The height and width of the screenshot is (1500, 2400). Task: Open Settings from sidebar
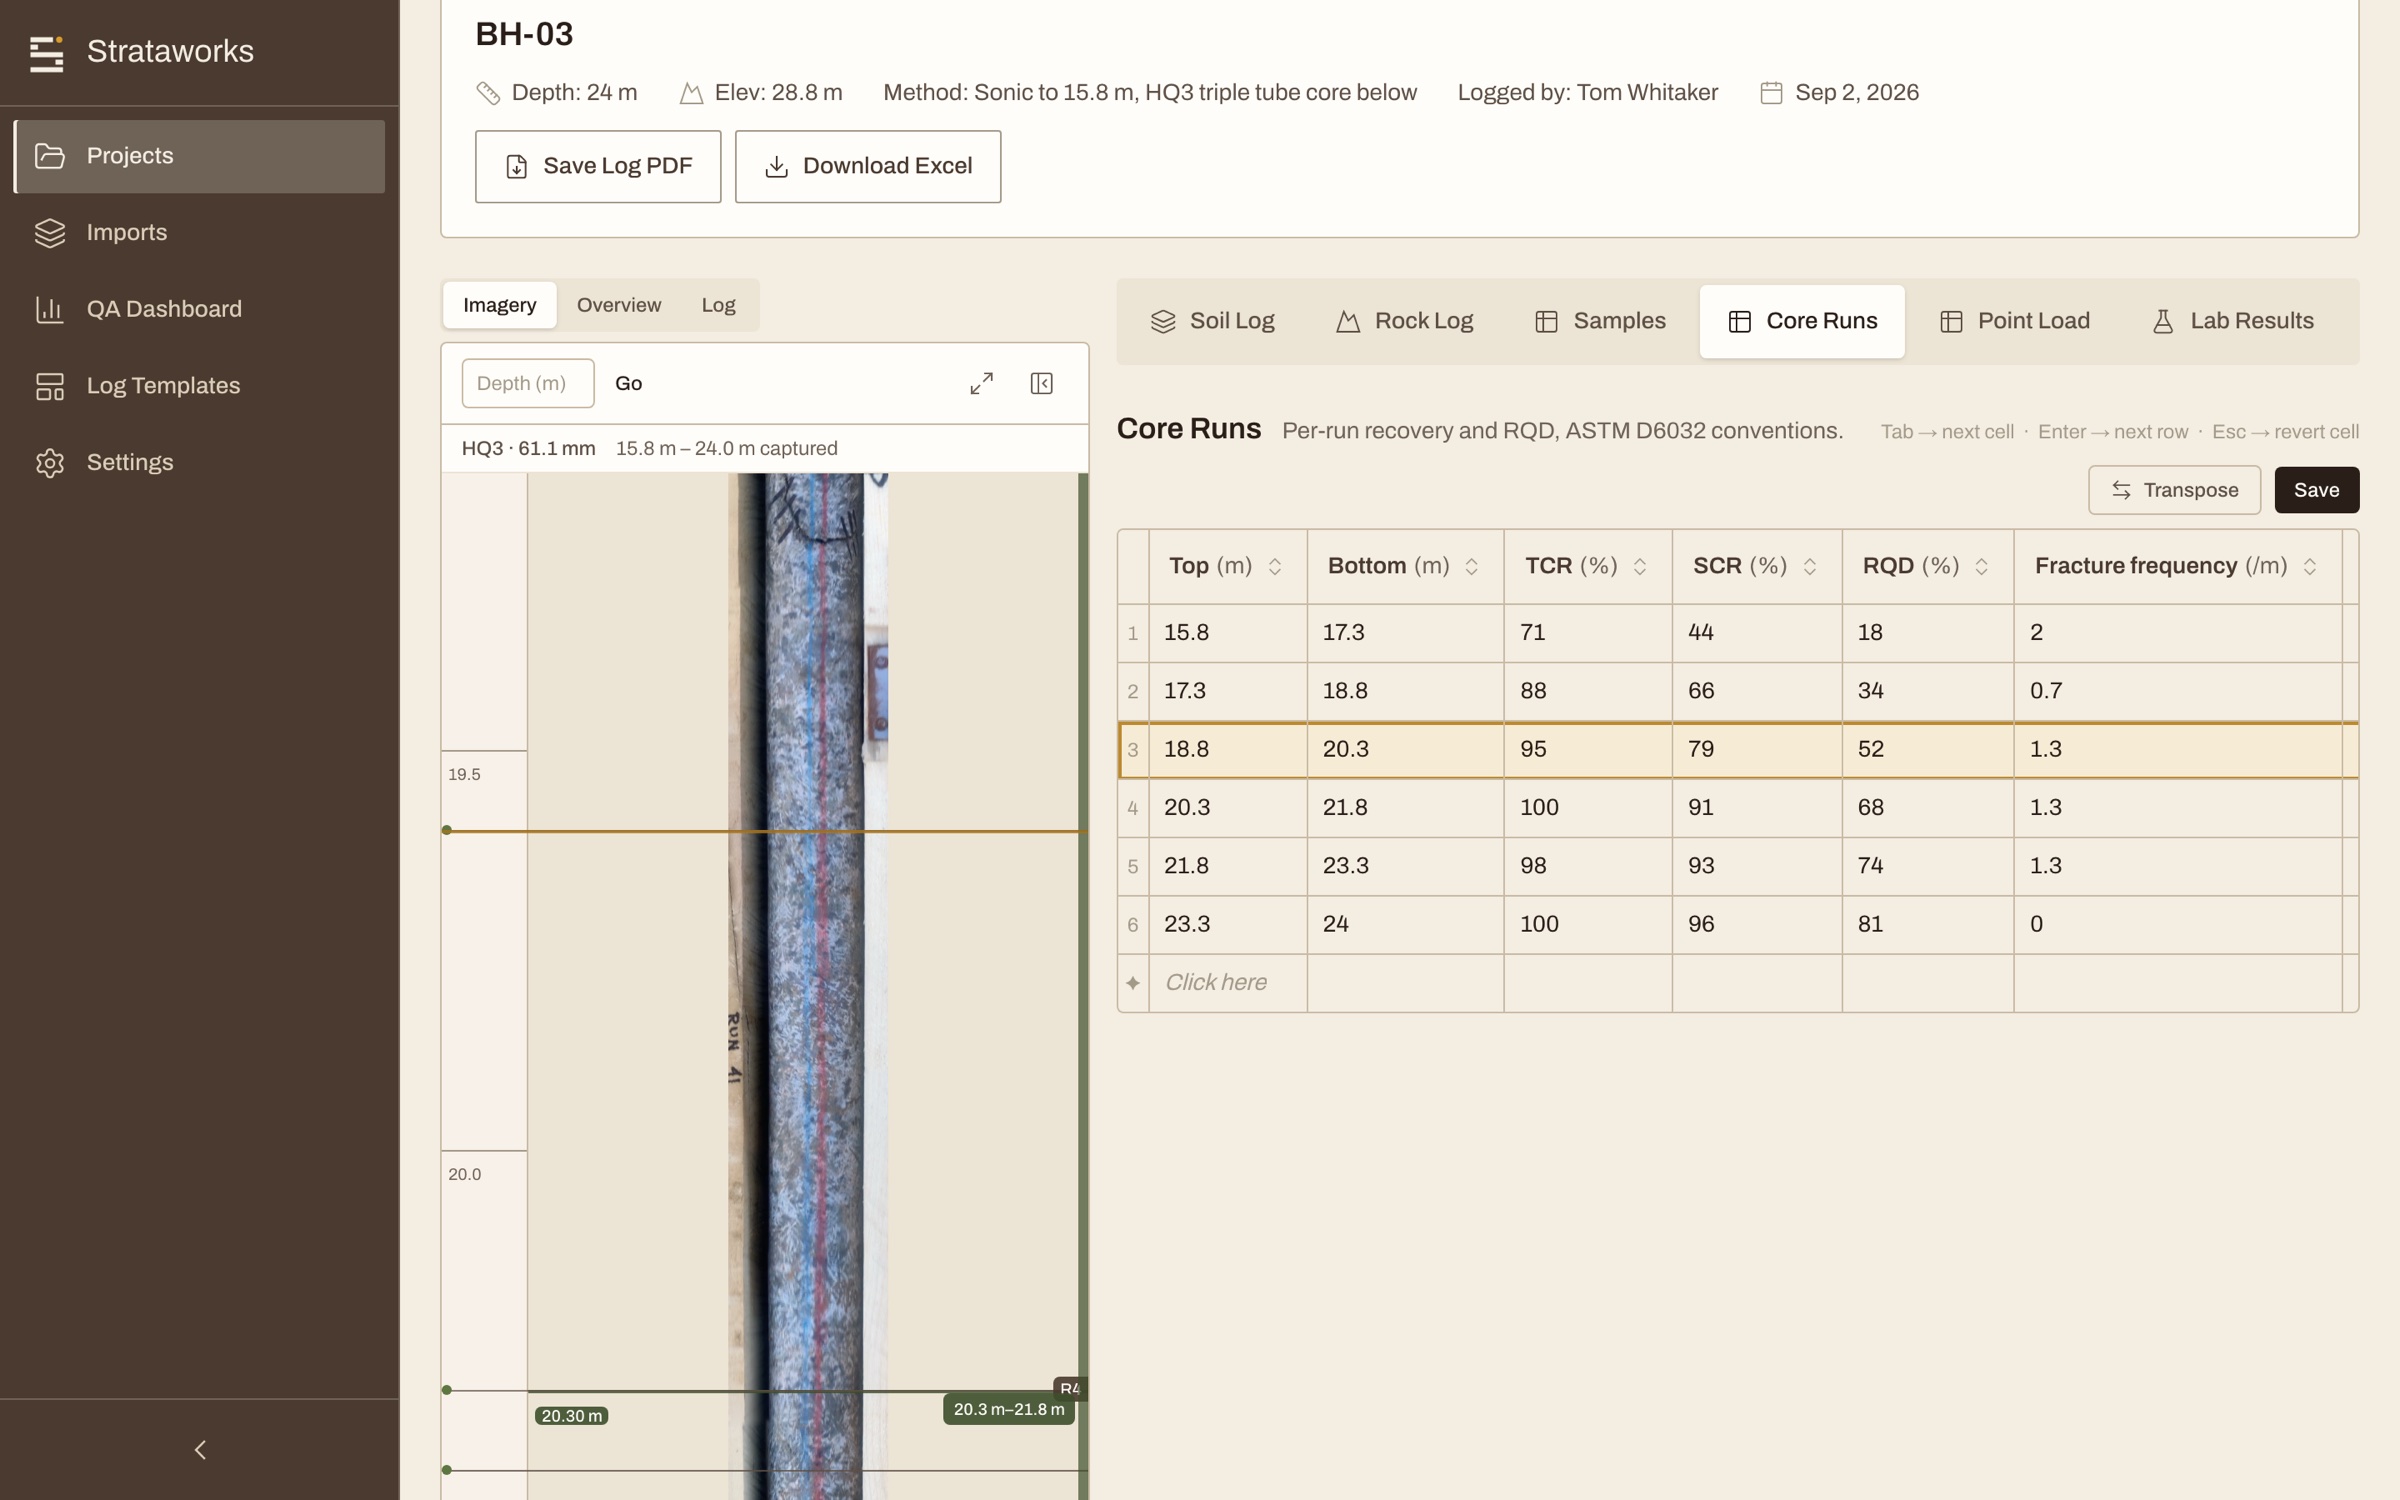pyautogui.click(x=200, y=463)
